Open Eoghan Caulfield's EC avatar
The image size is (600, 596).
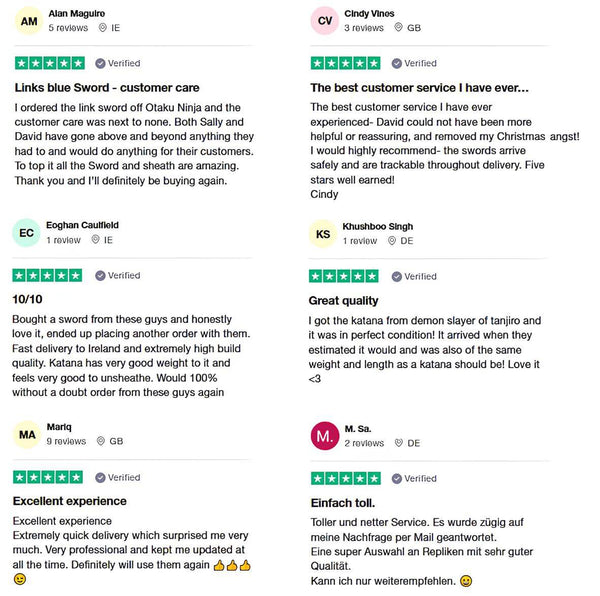click(x=27, y=233)
